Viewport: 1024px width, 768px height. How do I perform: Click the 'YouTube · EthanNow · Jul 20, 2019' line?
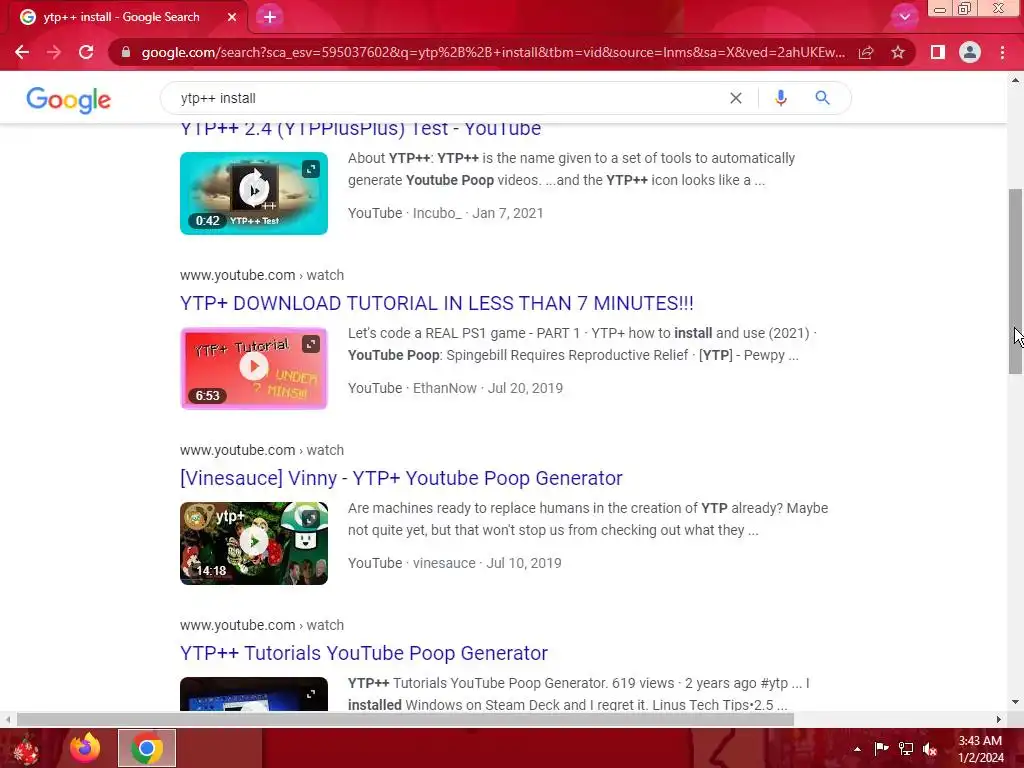455,388
